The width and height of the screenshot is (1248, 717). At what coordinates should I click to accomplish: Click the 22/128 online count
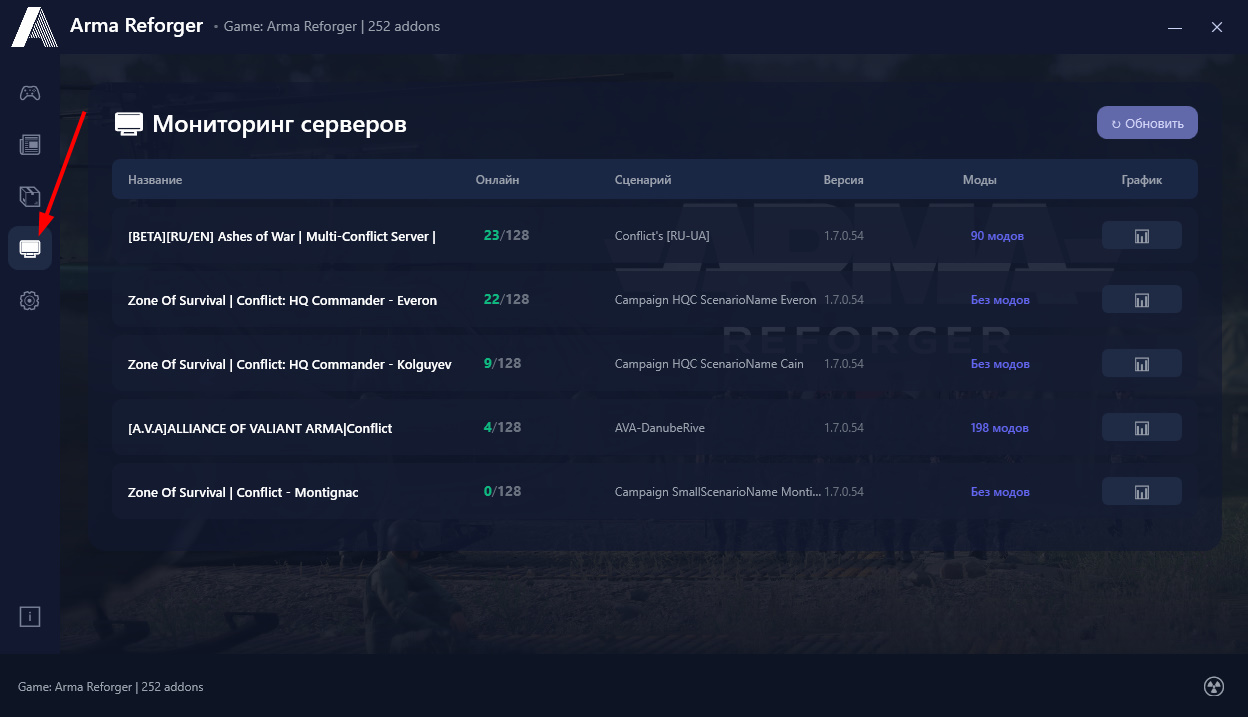[x=506, y=300]
